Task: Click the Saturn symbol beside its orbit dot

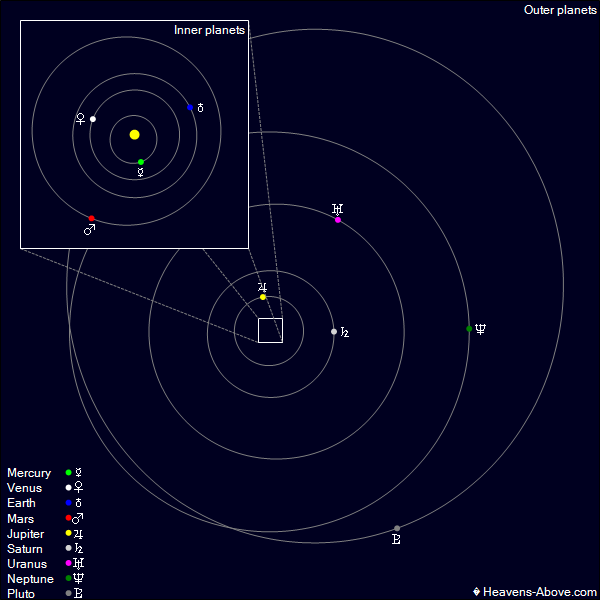Action: click(x=345, y=332)
